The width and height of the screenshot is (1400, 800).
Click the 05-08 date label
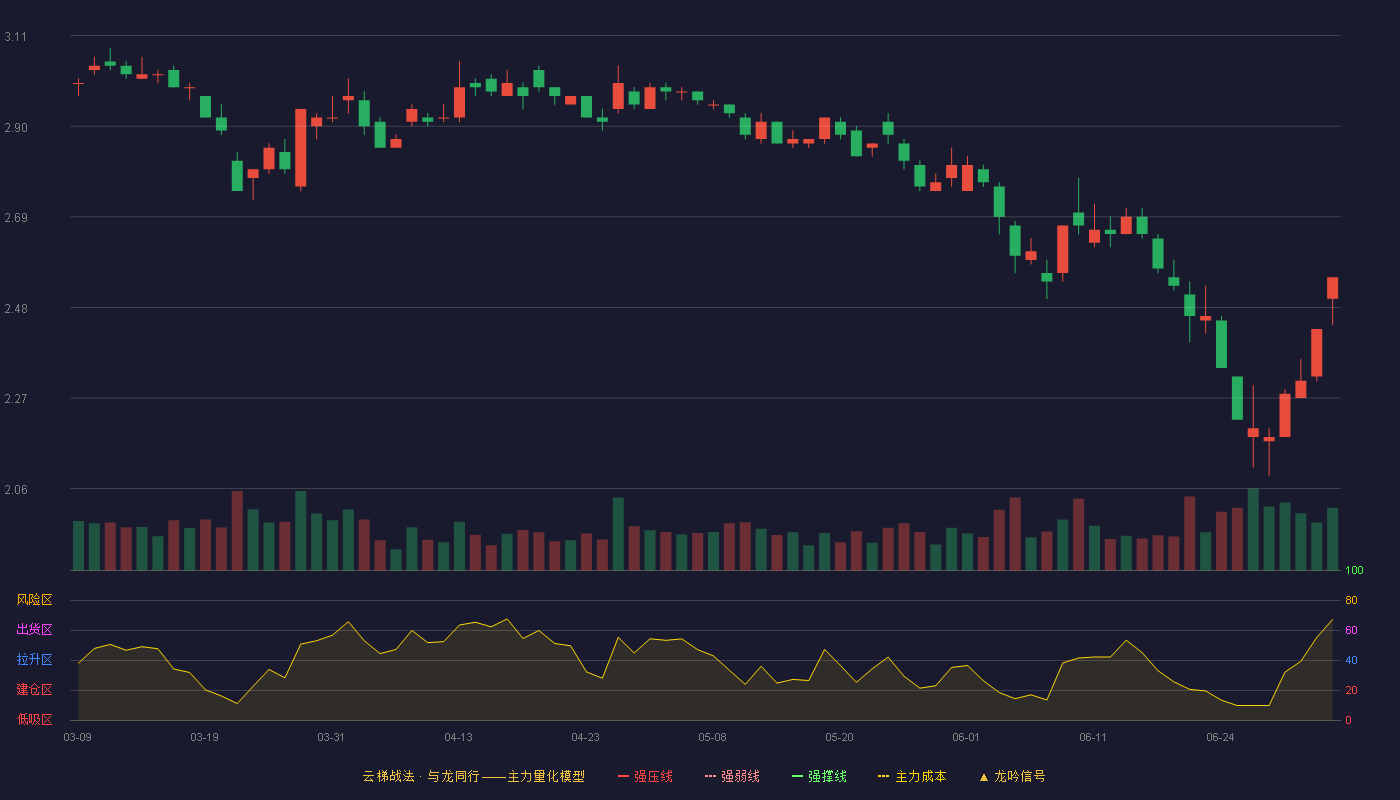[x=712, y=737]
